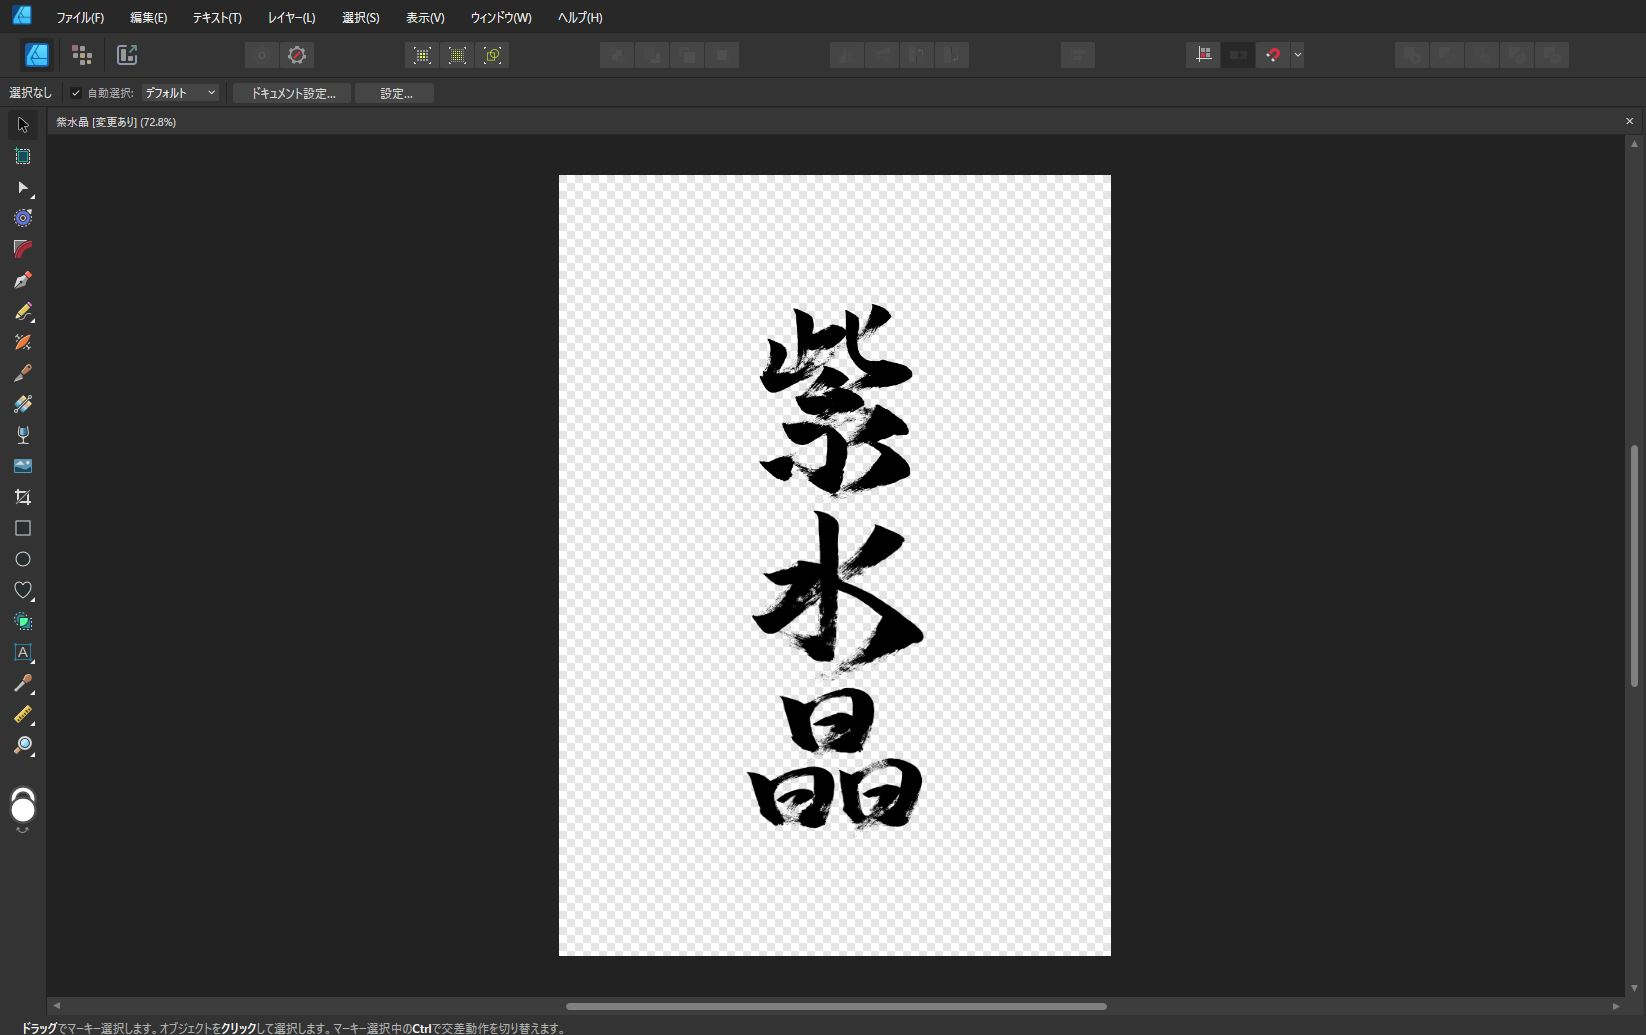Select the Ellipse tool
The width and height of the screenshot is (1646, 1035).
click(x=23, y=559)
